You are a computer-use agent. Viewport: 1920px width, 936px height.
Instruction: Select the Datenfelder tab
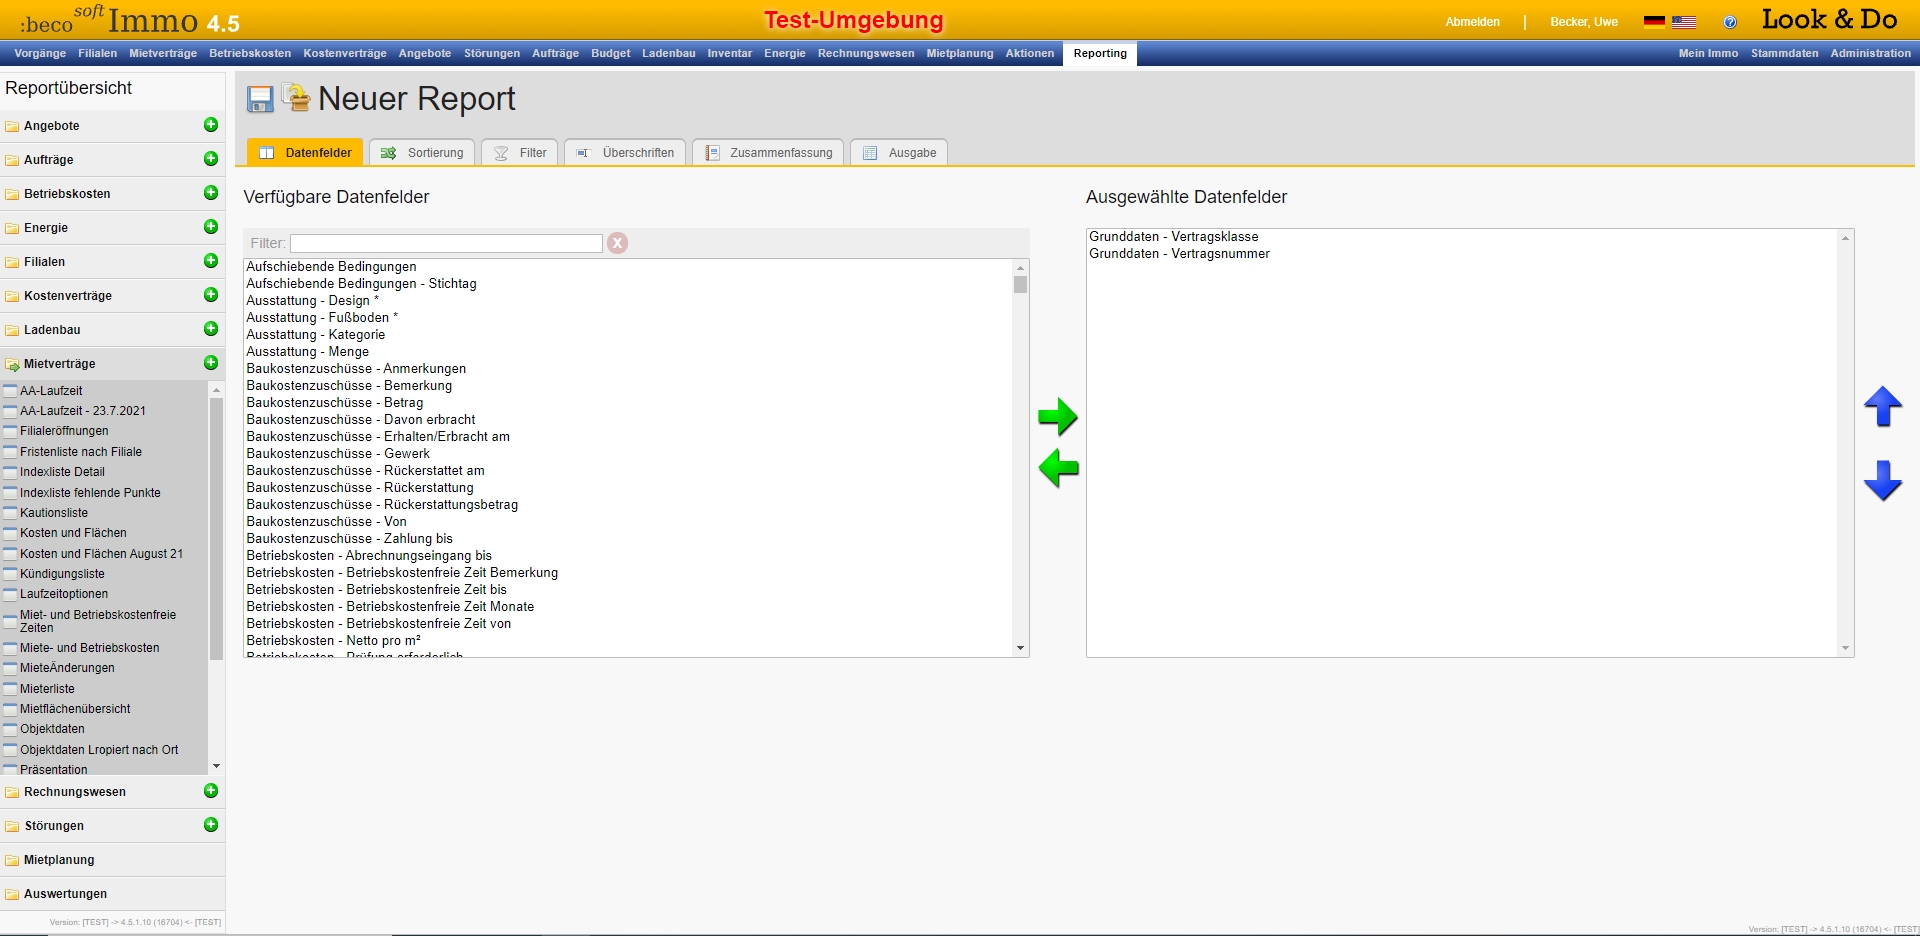305,153
